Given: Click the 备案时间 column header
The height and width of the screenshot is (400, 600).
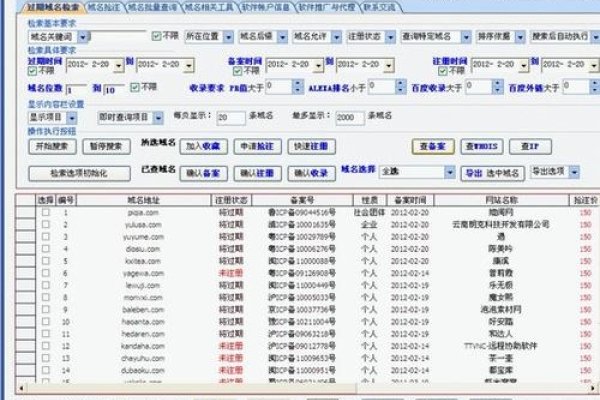Looking at the screenshot, I should [410, 200].
